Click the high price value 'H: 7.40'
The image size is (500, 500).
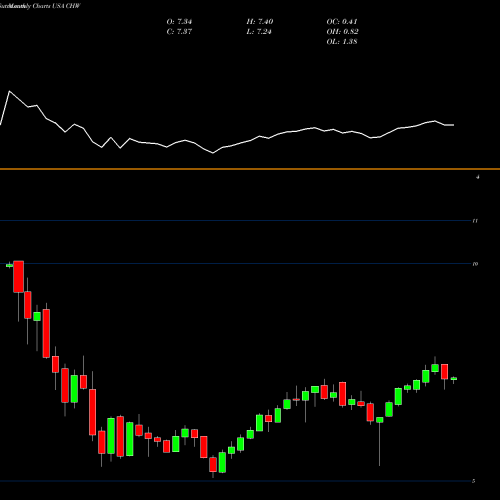[x=260, y=22]
